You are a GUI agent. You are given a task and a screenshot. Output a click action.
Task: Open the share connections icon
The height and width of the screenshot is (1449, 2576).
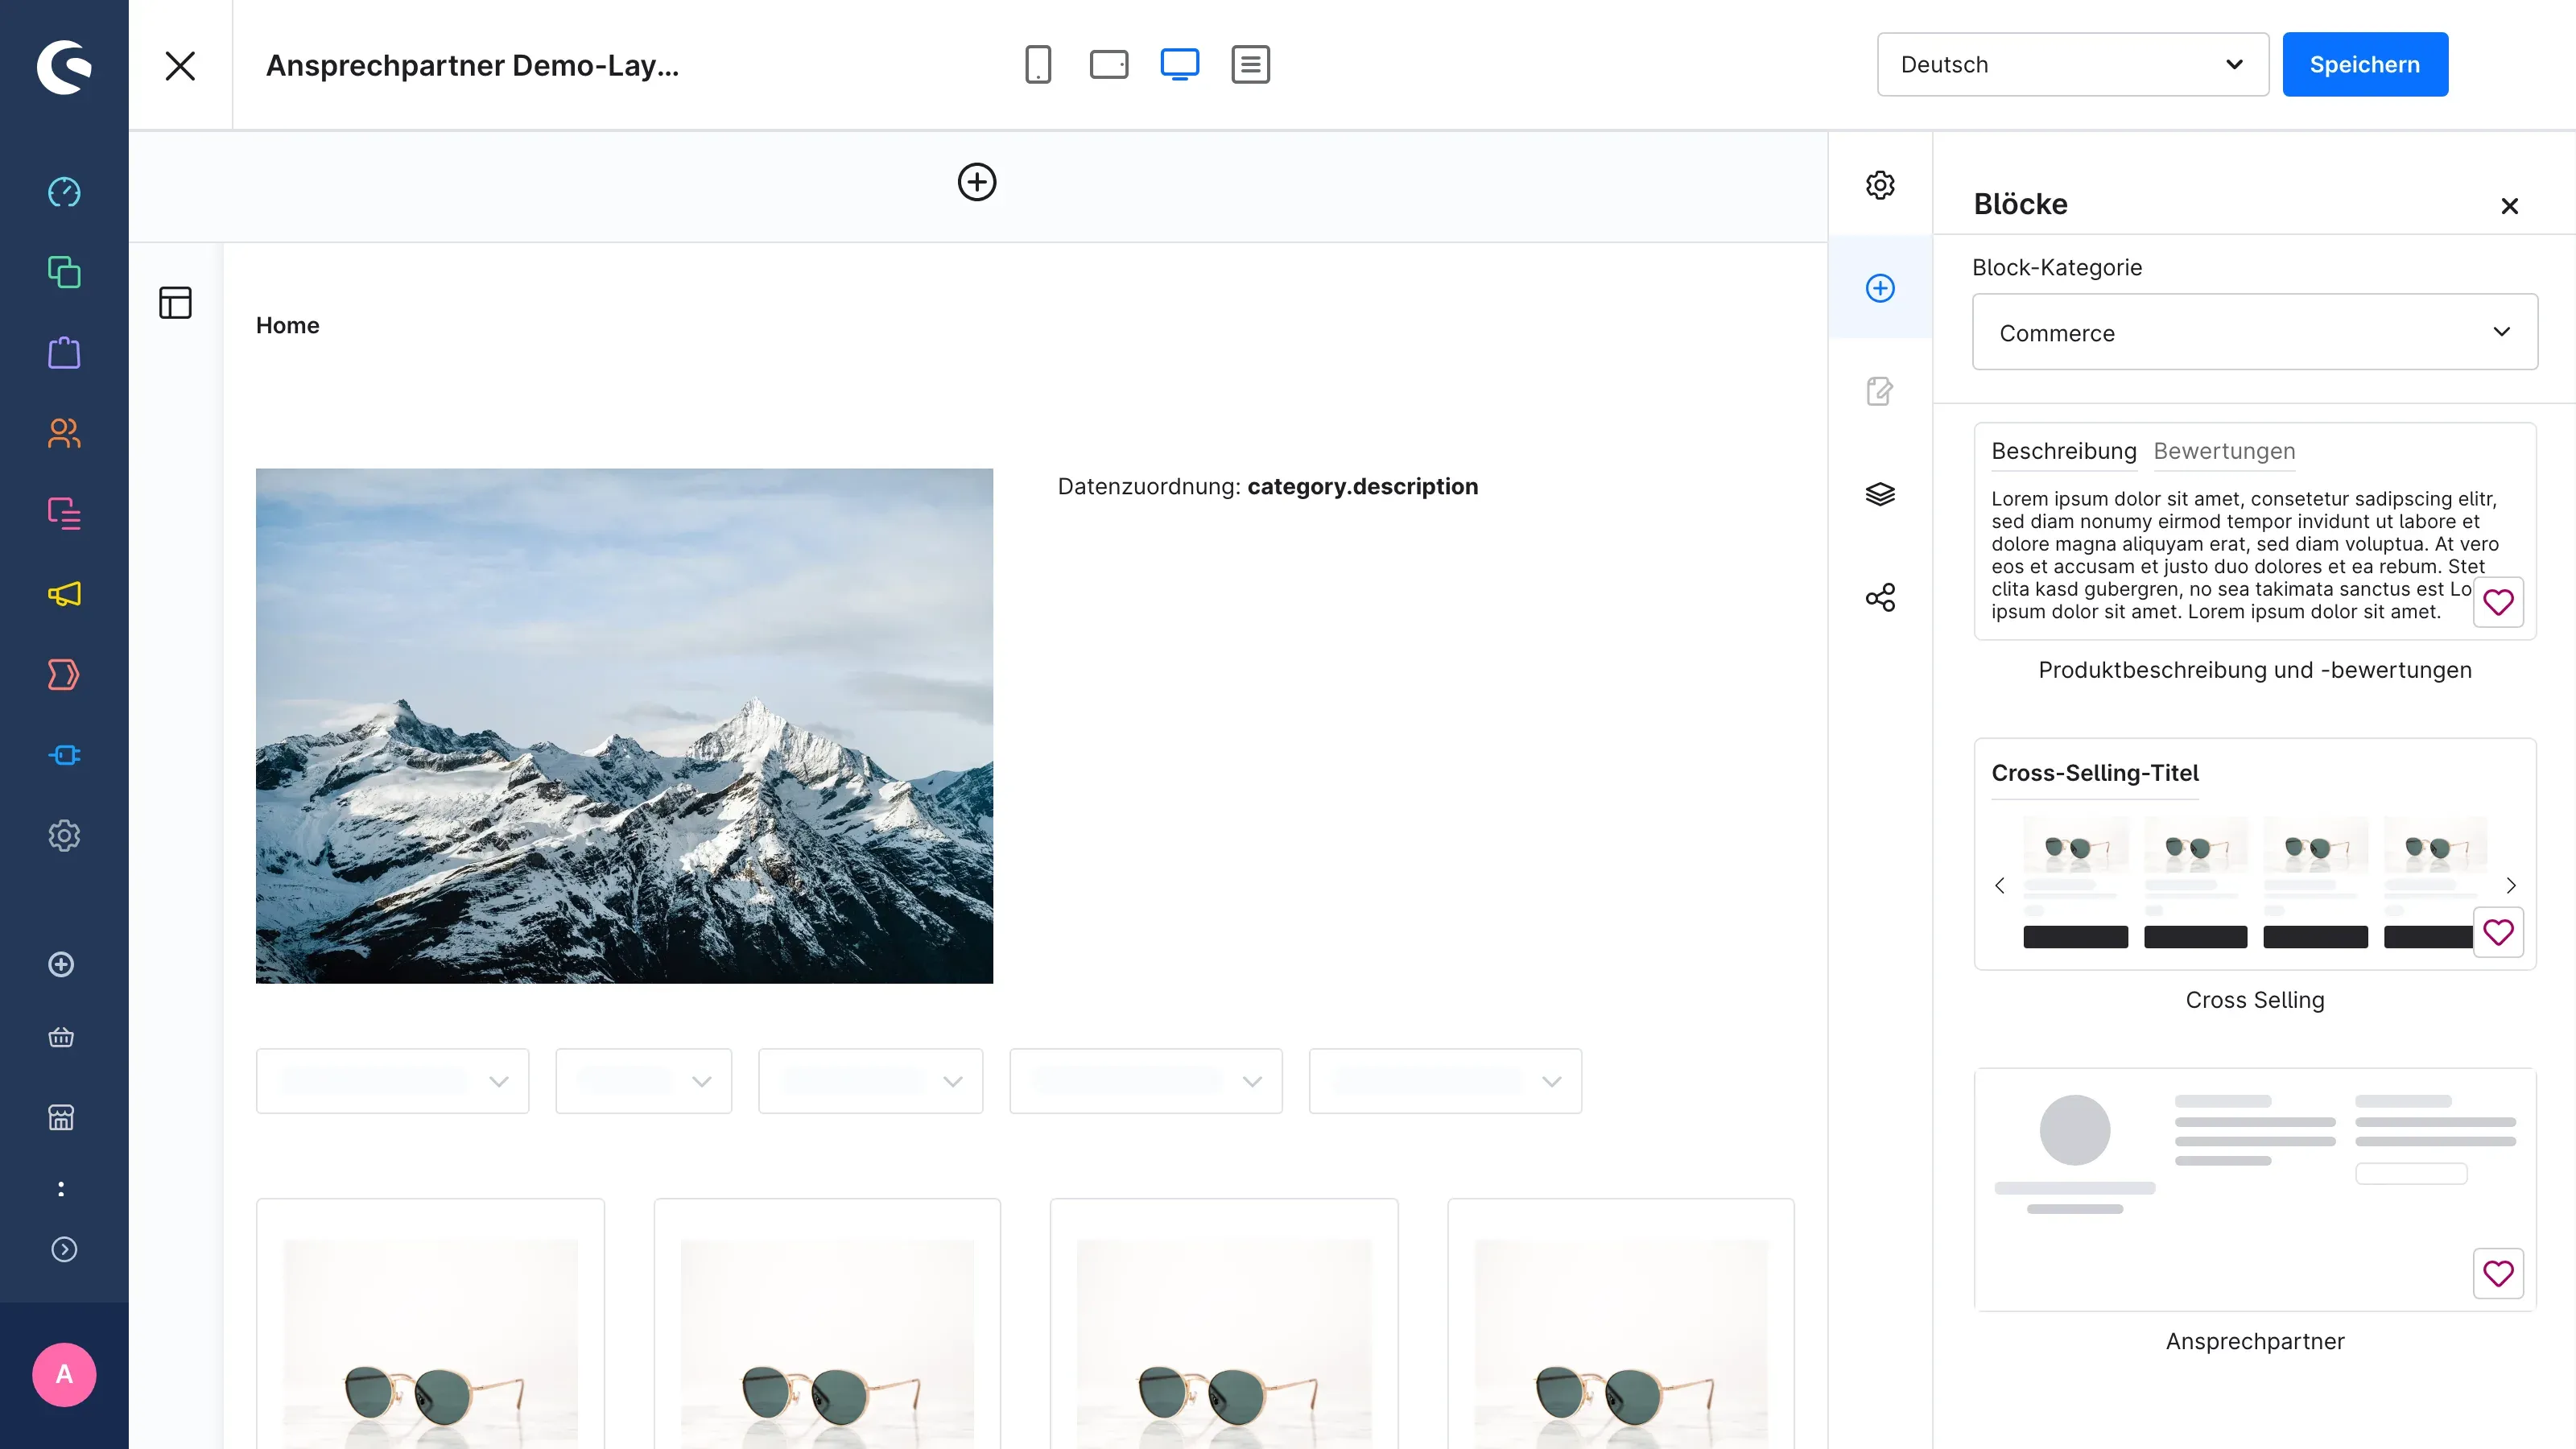click(1880, 597)
